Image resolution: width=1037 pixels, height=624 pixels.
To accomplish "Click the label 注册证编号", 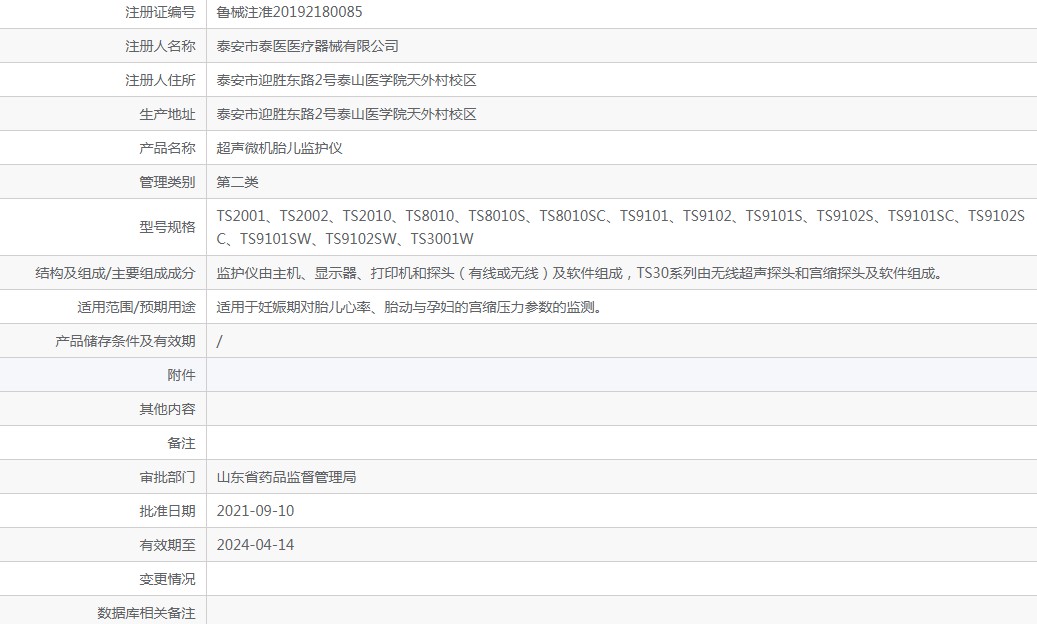I will 161,12.
